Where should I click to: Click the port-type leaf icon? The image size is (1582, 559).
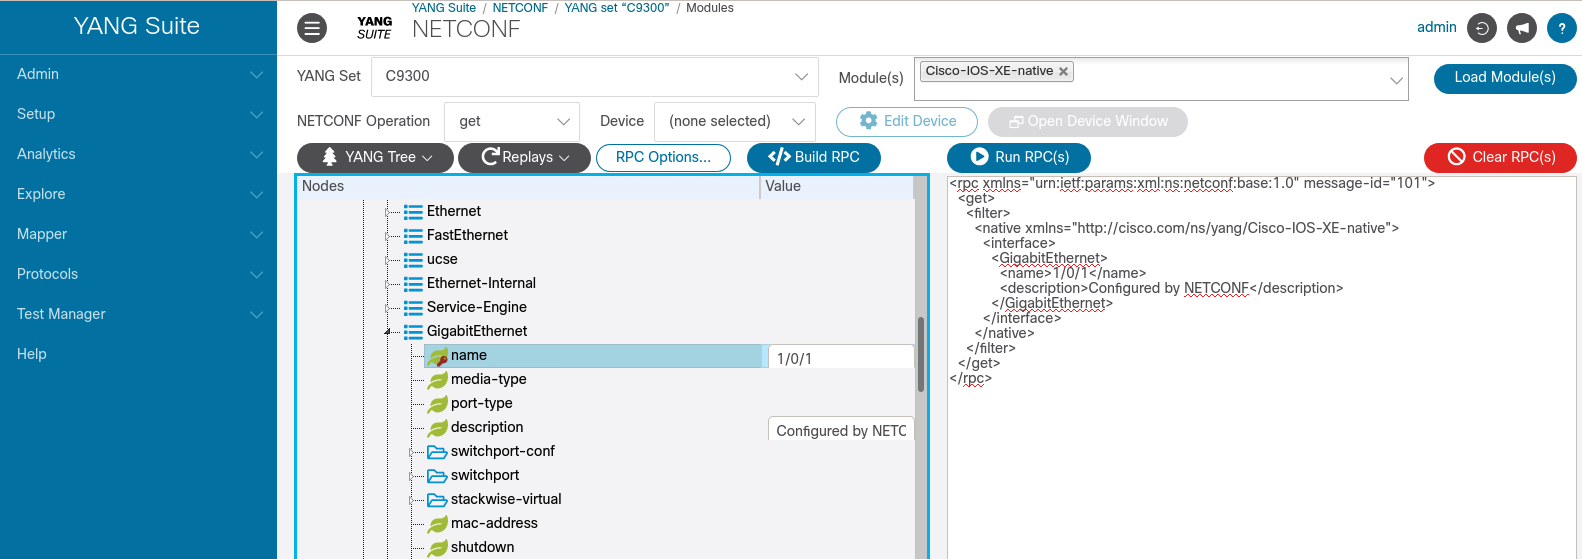coord(437,404)
